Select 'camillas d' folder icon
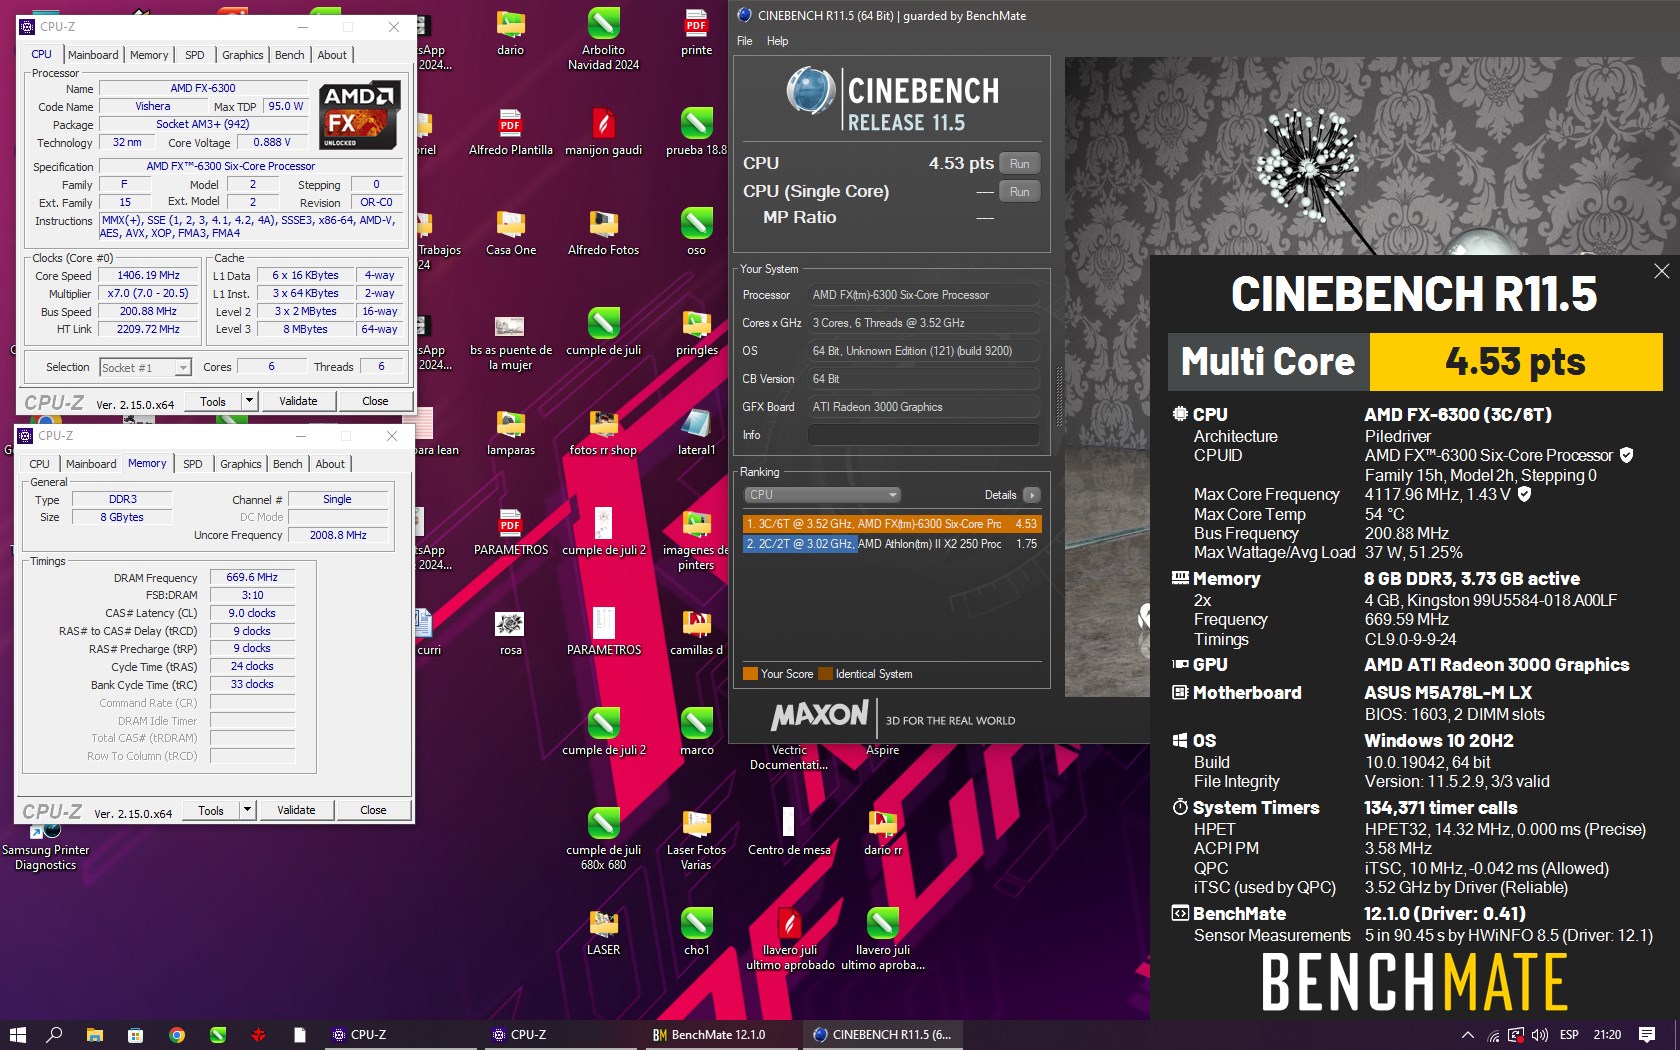 pyautogui.click(x=696, y=632)
